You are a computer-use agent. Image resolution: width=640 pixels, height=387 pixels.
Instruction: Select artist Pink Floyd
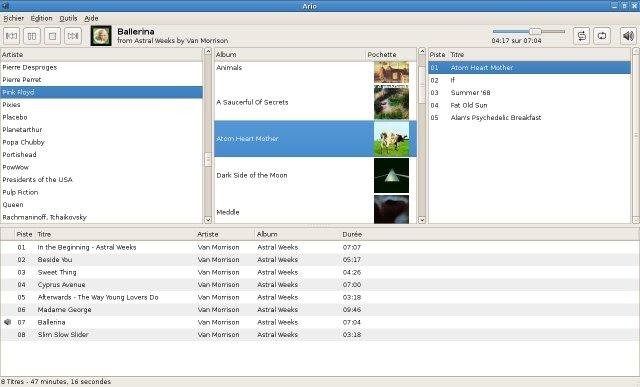click(x=101, y=92)
